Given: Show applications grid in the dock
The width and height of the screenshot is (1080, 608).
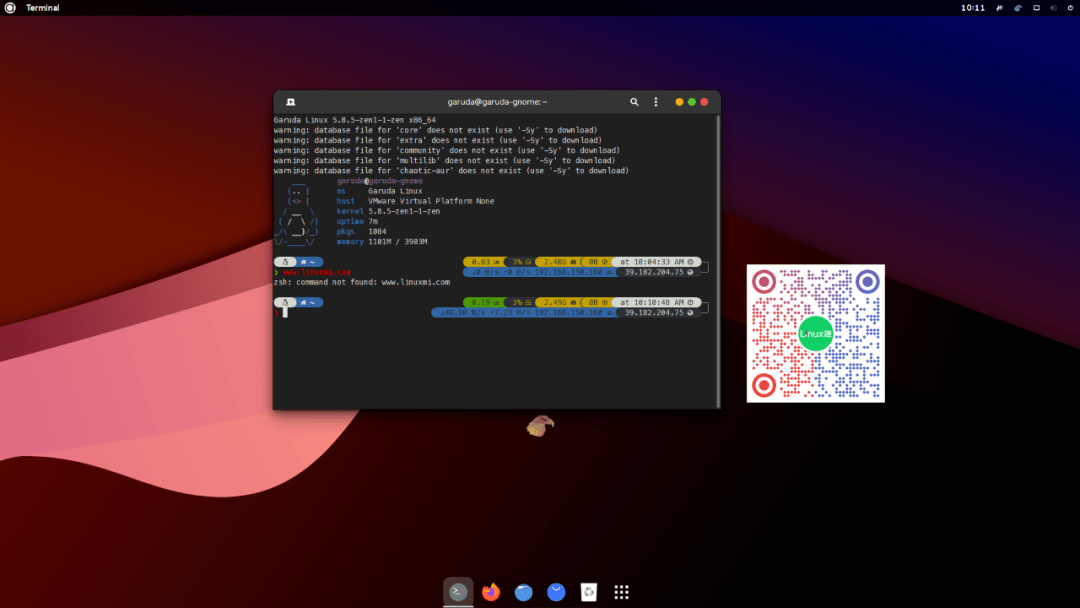Looking at the screenshot, I should [x=621, y=591].
